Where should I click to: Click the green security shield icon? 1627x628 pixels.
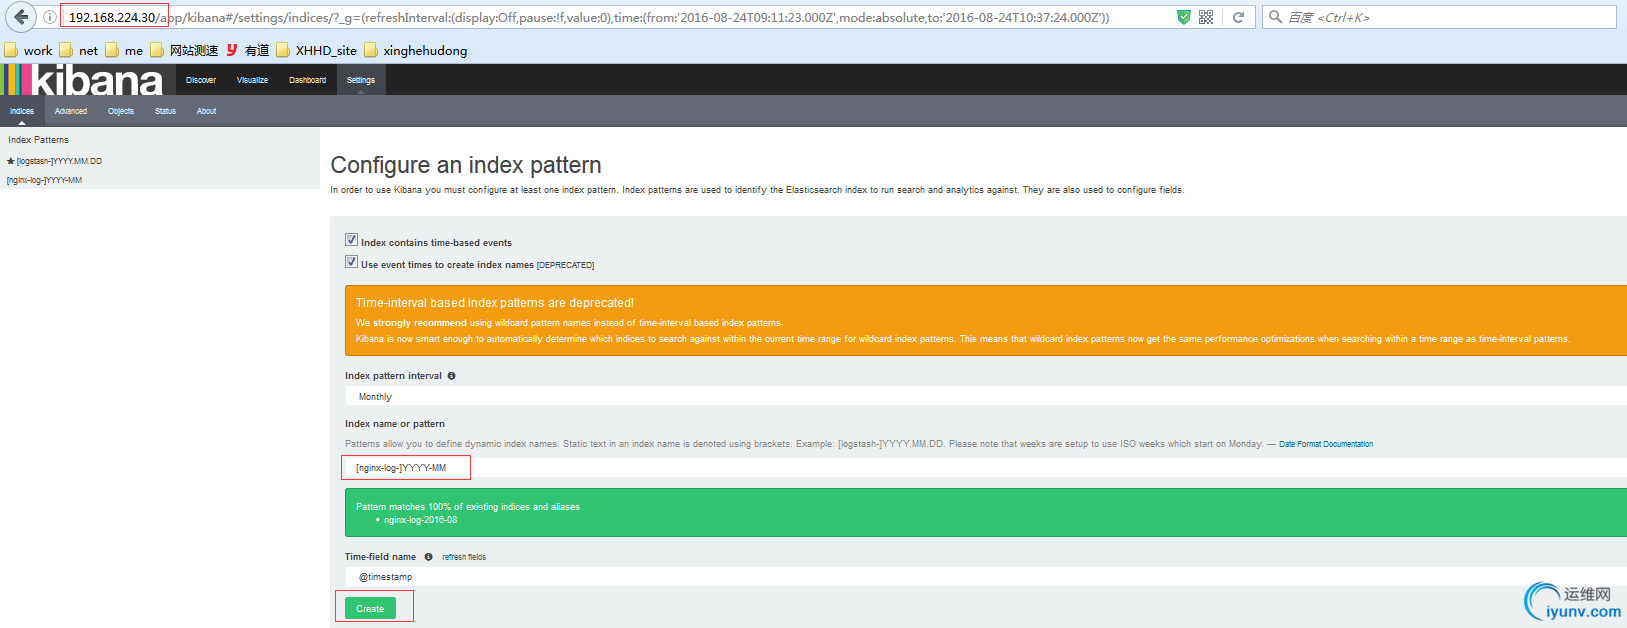(1184, 17)
